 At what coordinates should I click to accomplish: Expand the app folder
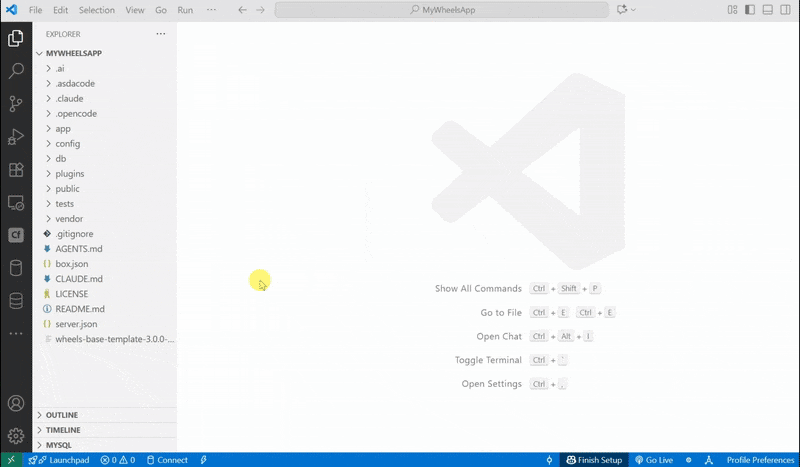pos(105,129)
